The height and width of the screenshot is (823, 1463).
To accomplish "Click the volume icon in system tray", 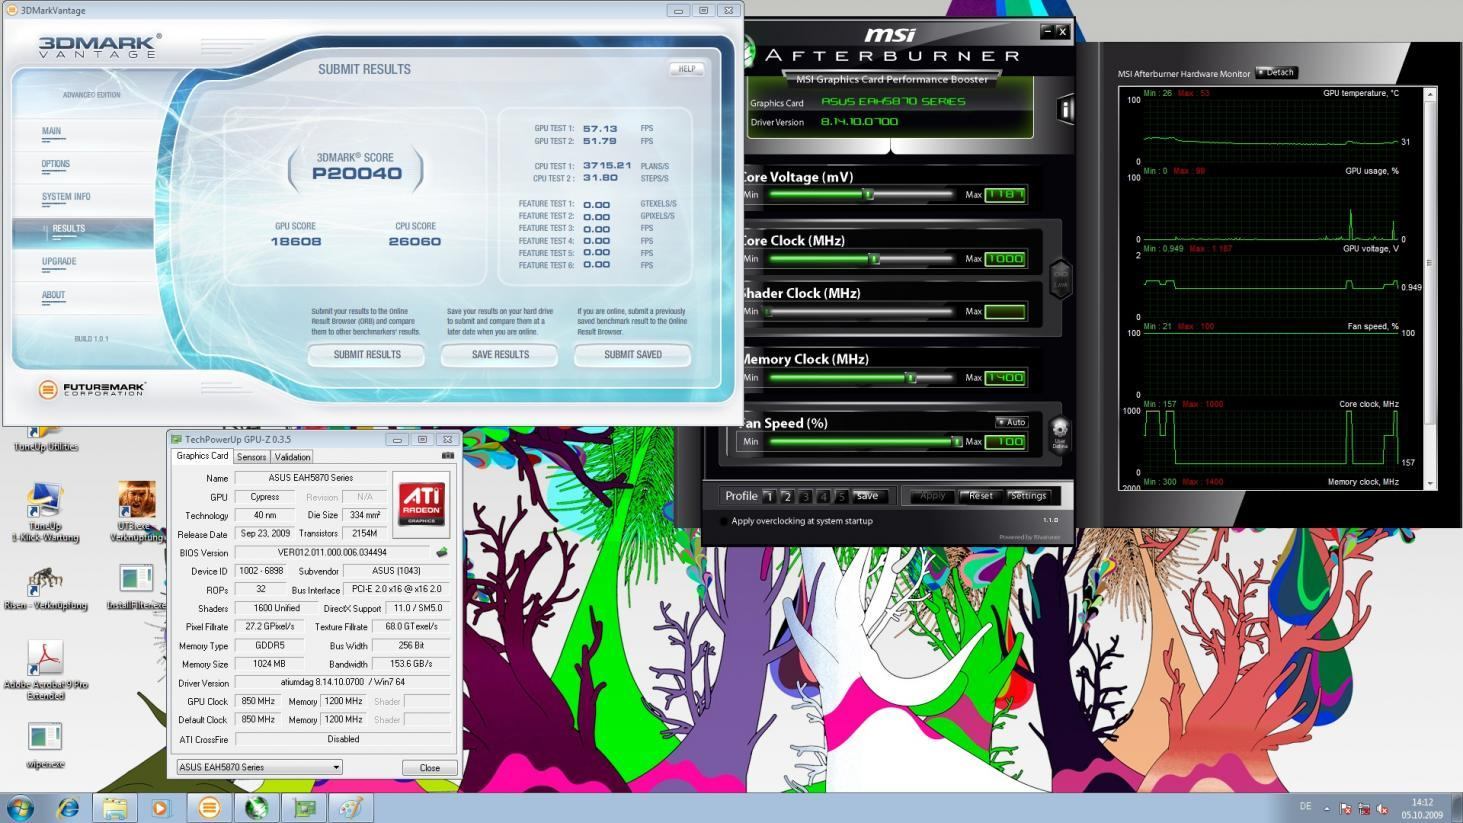I will pyautogui.click(x=1383, y=809).
